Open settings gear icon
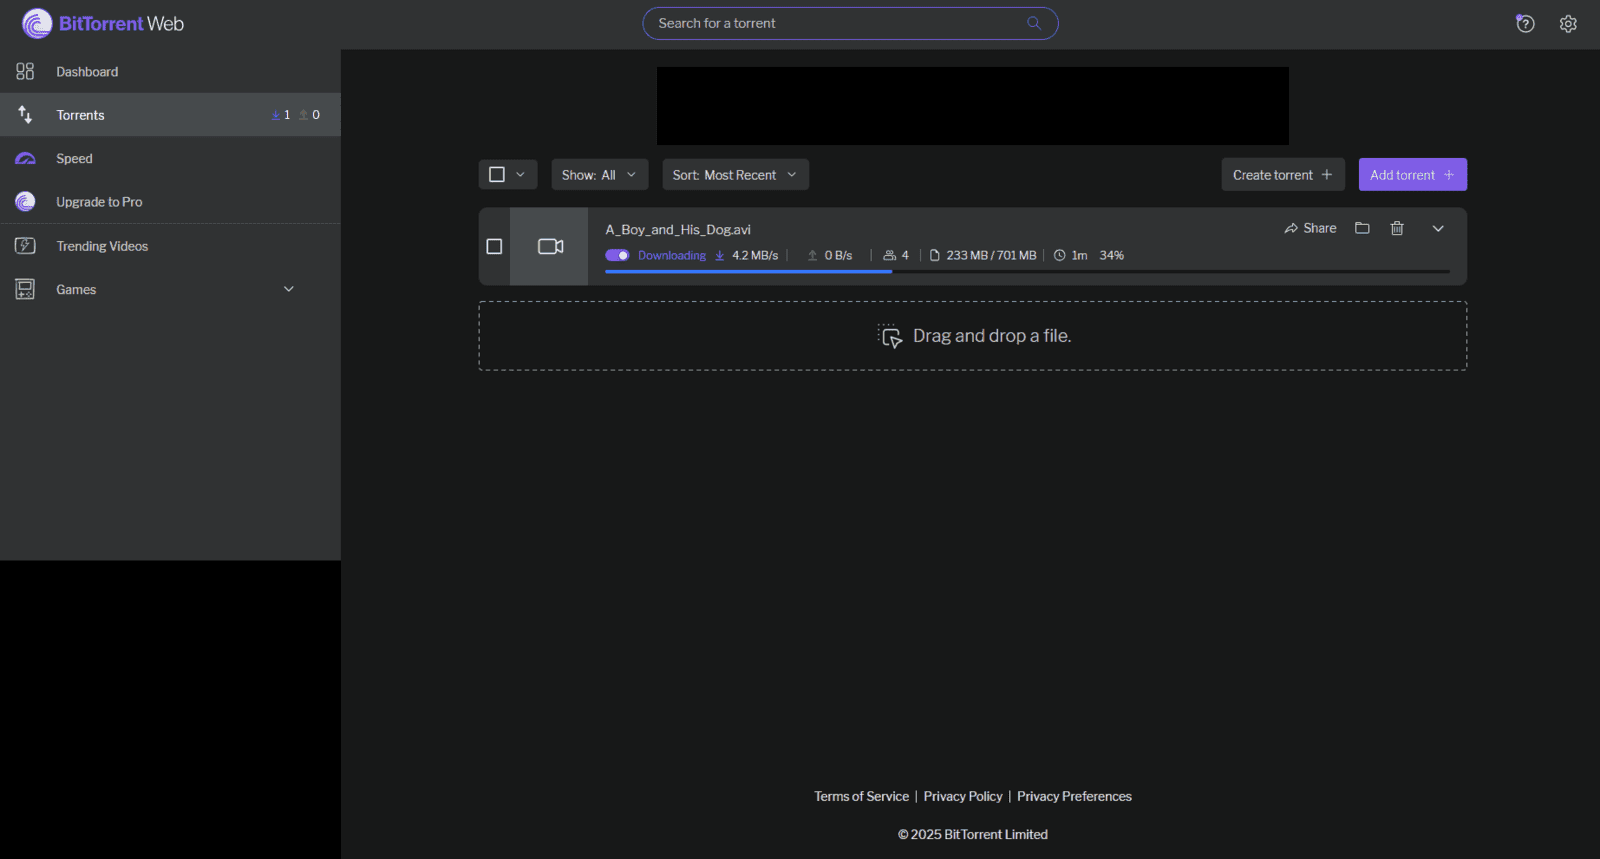The image size is (1600, 859). coord(1568,23)
